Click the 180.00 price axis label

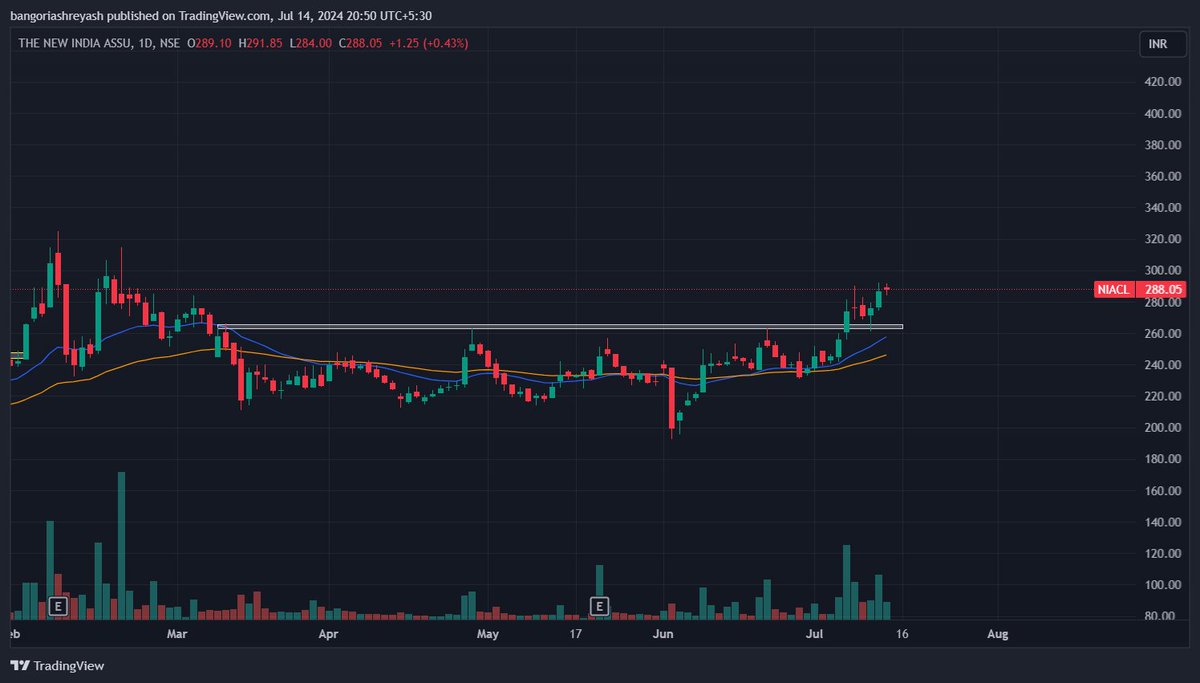point(1164,459)
